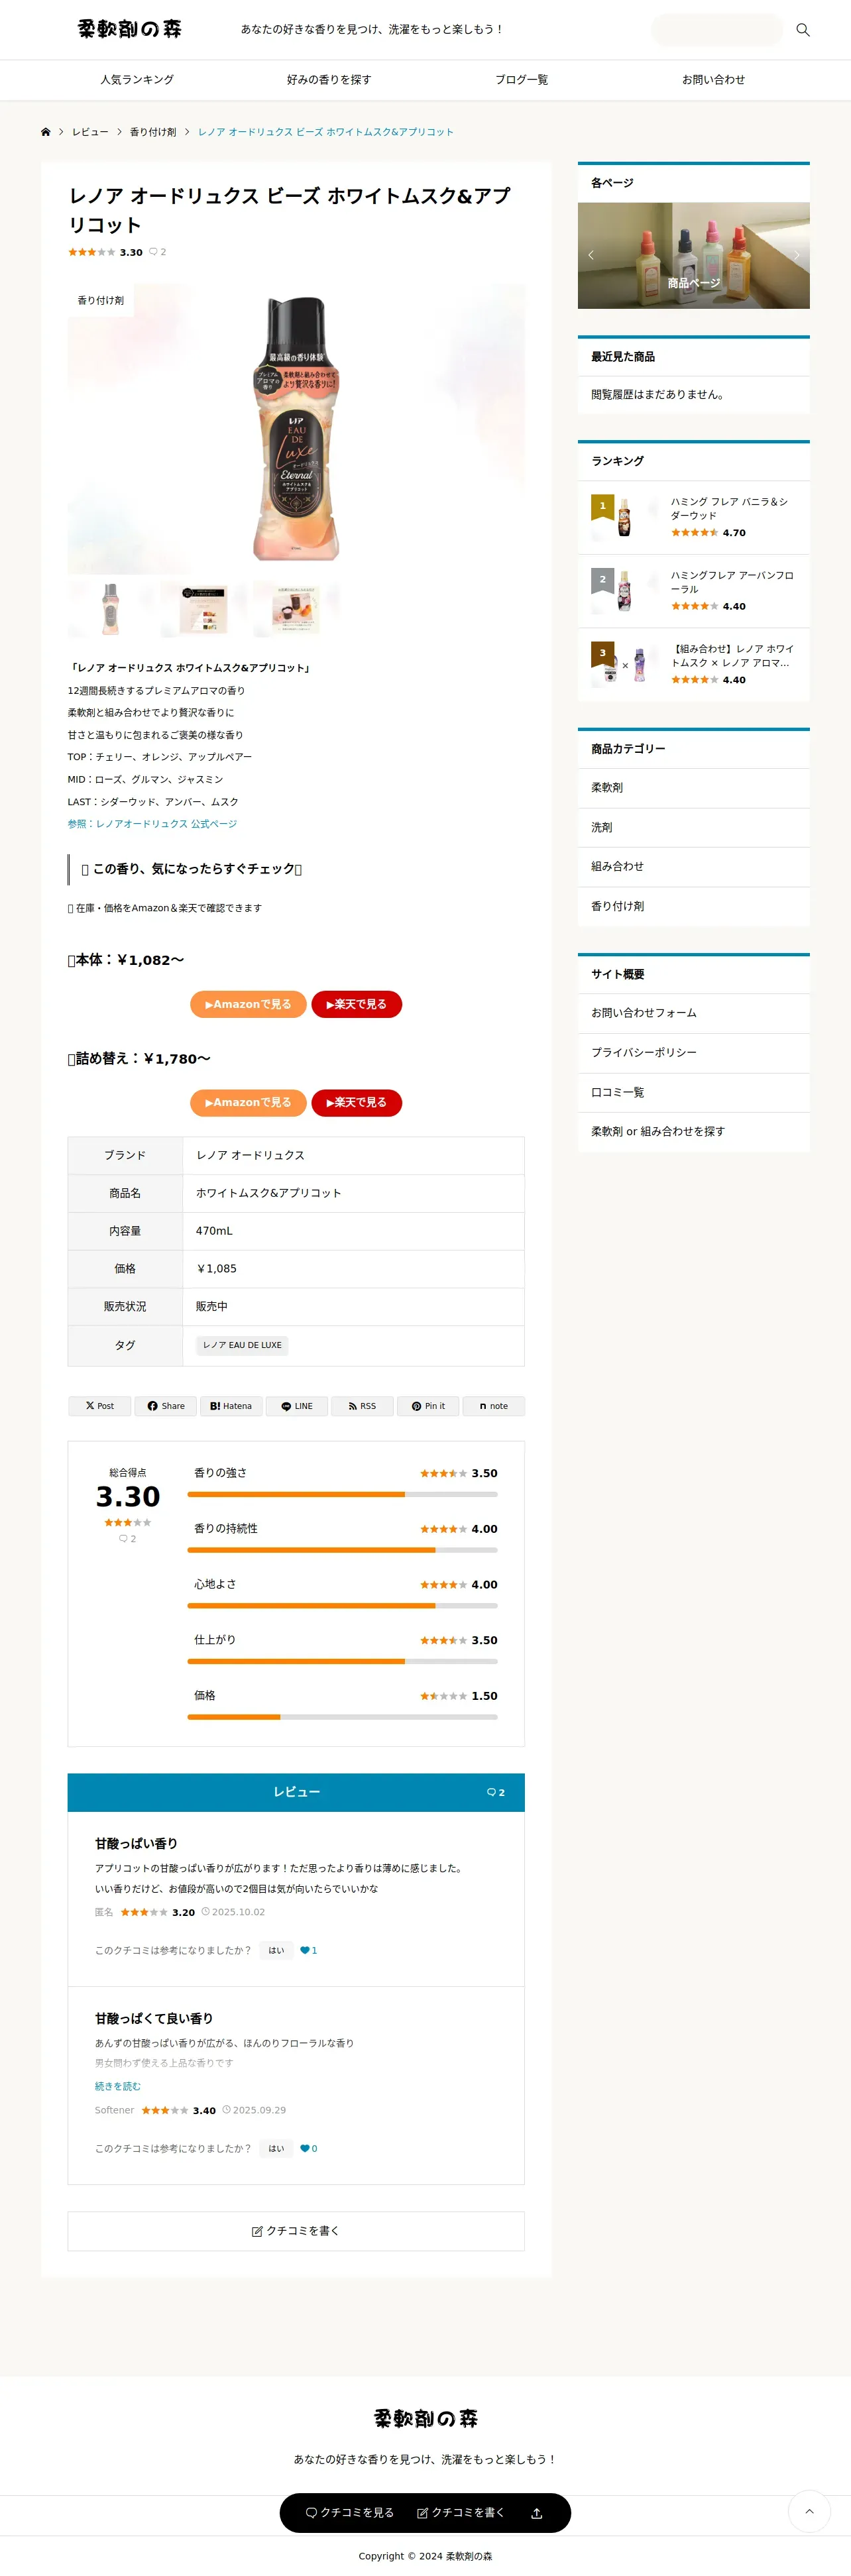Click はい on the first review
The height and width of the screenshot is (2576, 851).
coord(276,1950)
